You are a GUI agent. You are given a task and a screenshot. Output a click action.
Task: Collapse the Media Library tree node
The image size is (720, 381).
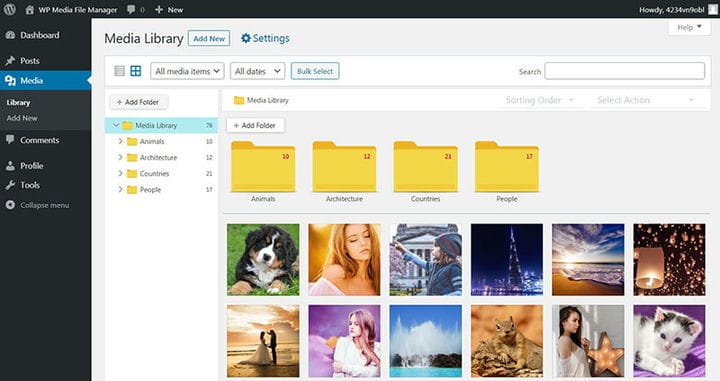[x=116, y=125]
